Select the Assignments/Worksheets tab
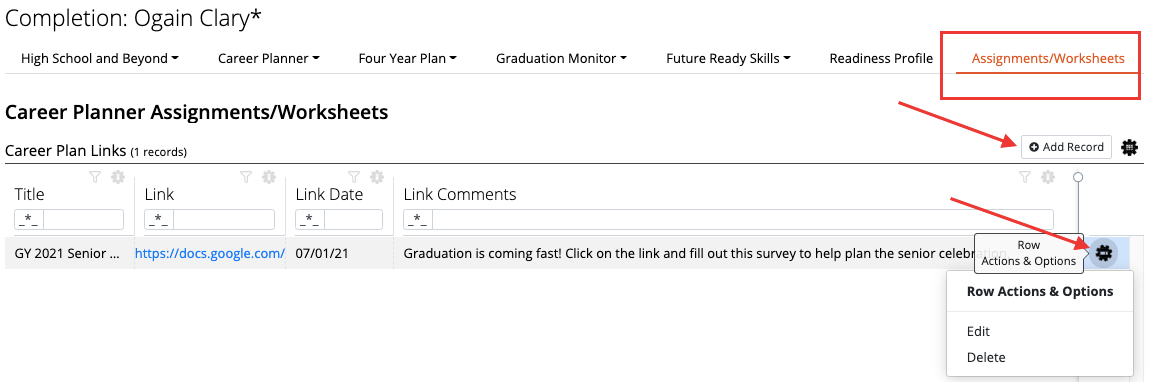The image size is (1151, 382). (x=1048, y=59)
